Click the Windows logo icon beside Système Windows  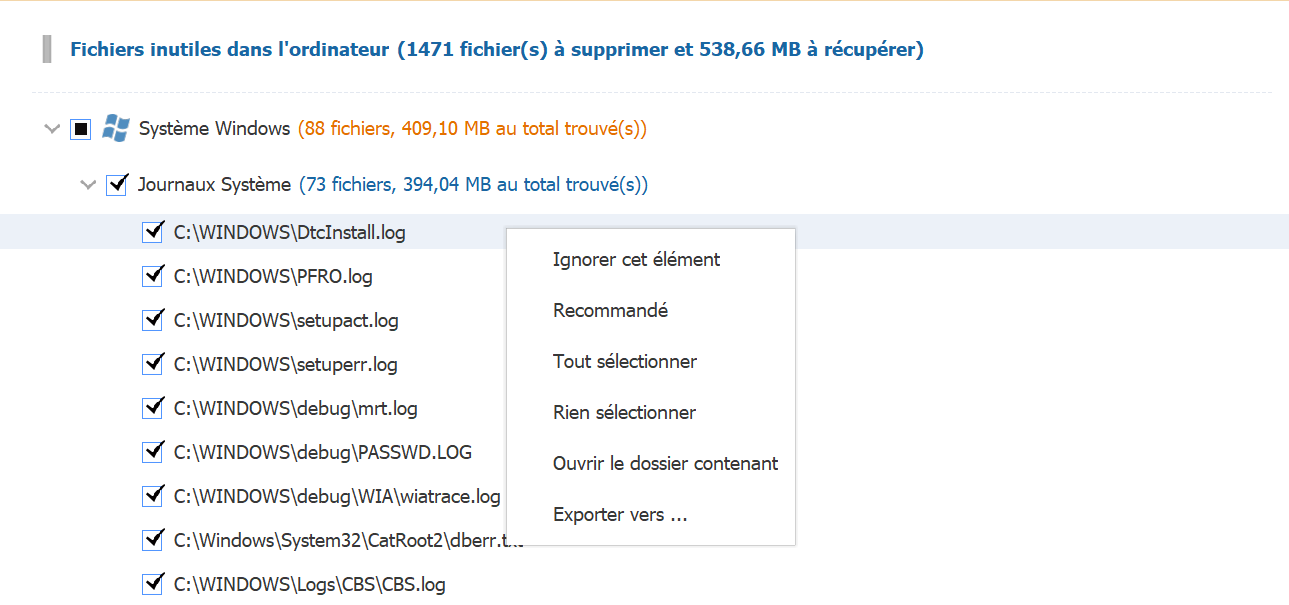[x=116, y=128]
